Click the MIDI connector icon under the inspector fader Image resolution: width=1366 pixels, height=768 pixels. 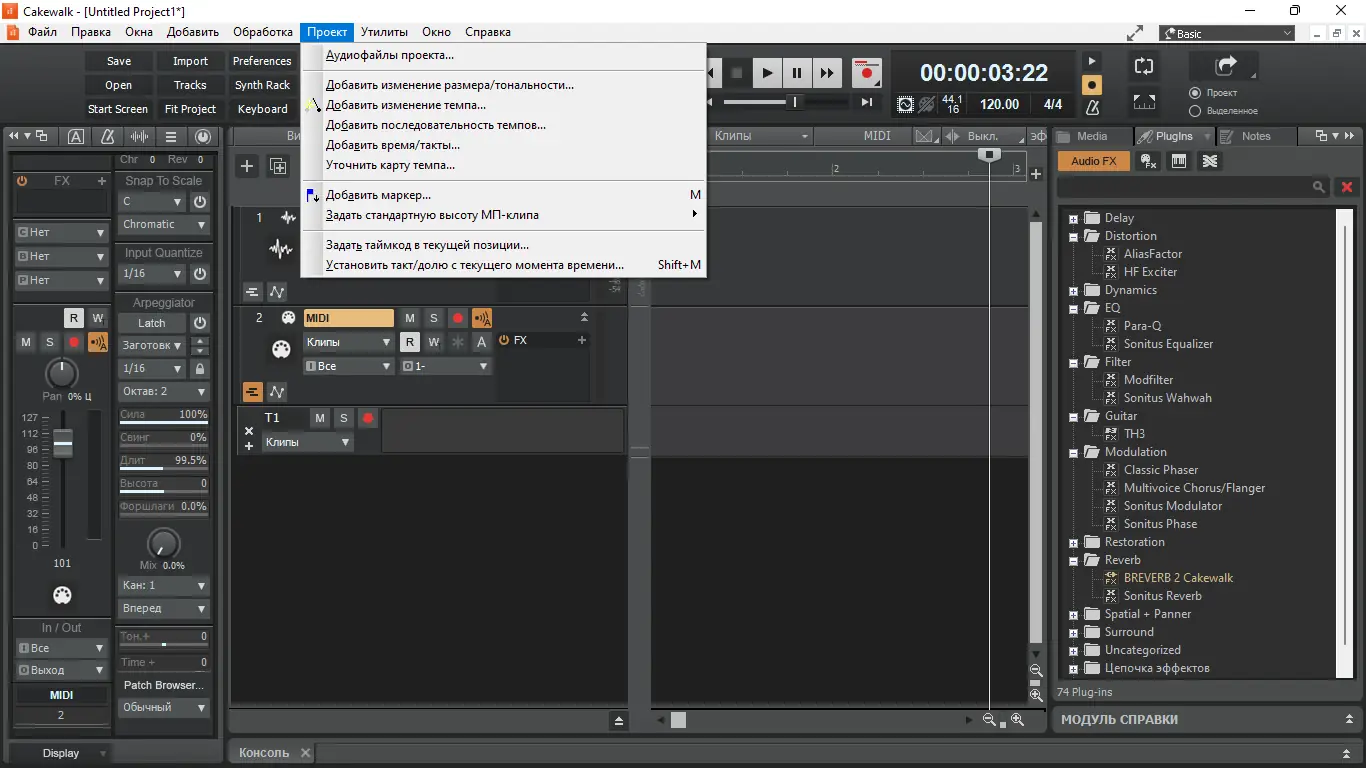coord(62,595)
